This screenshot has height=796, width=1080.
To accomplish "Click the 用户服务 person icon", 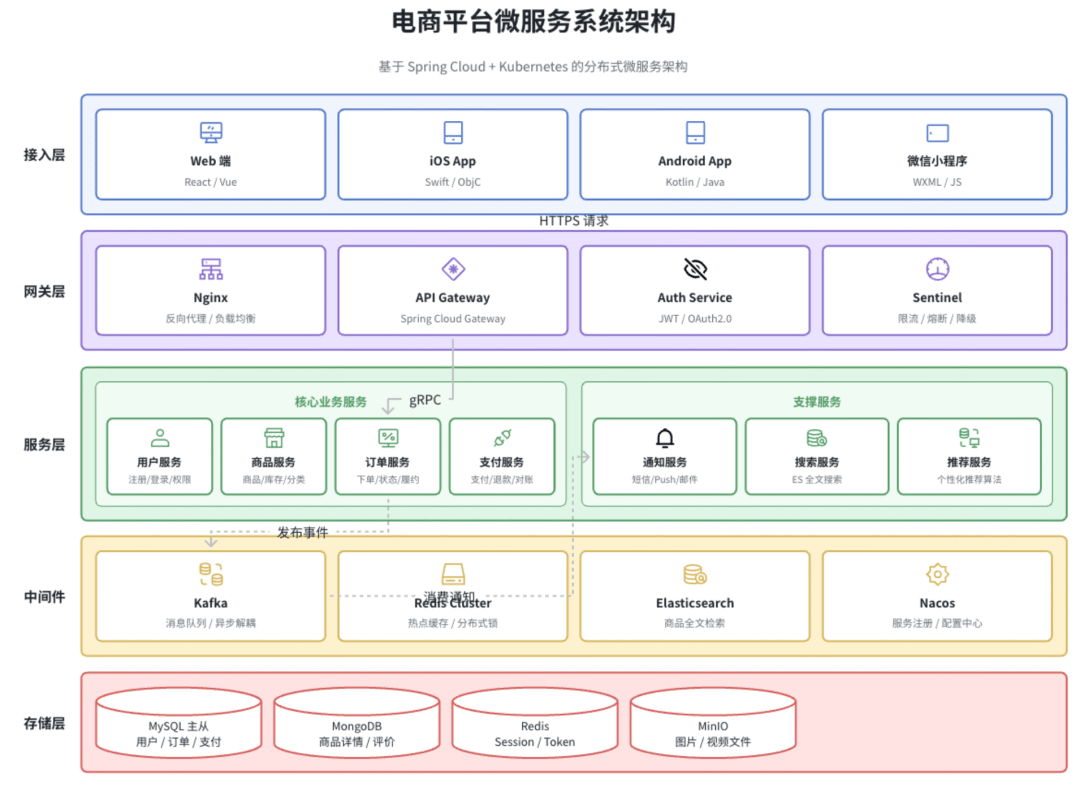I will pyautogui.click(x=160, y=438).
